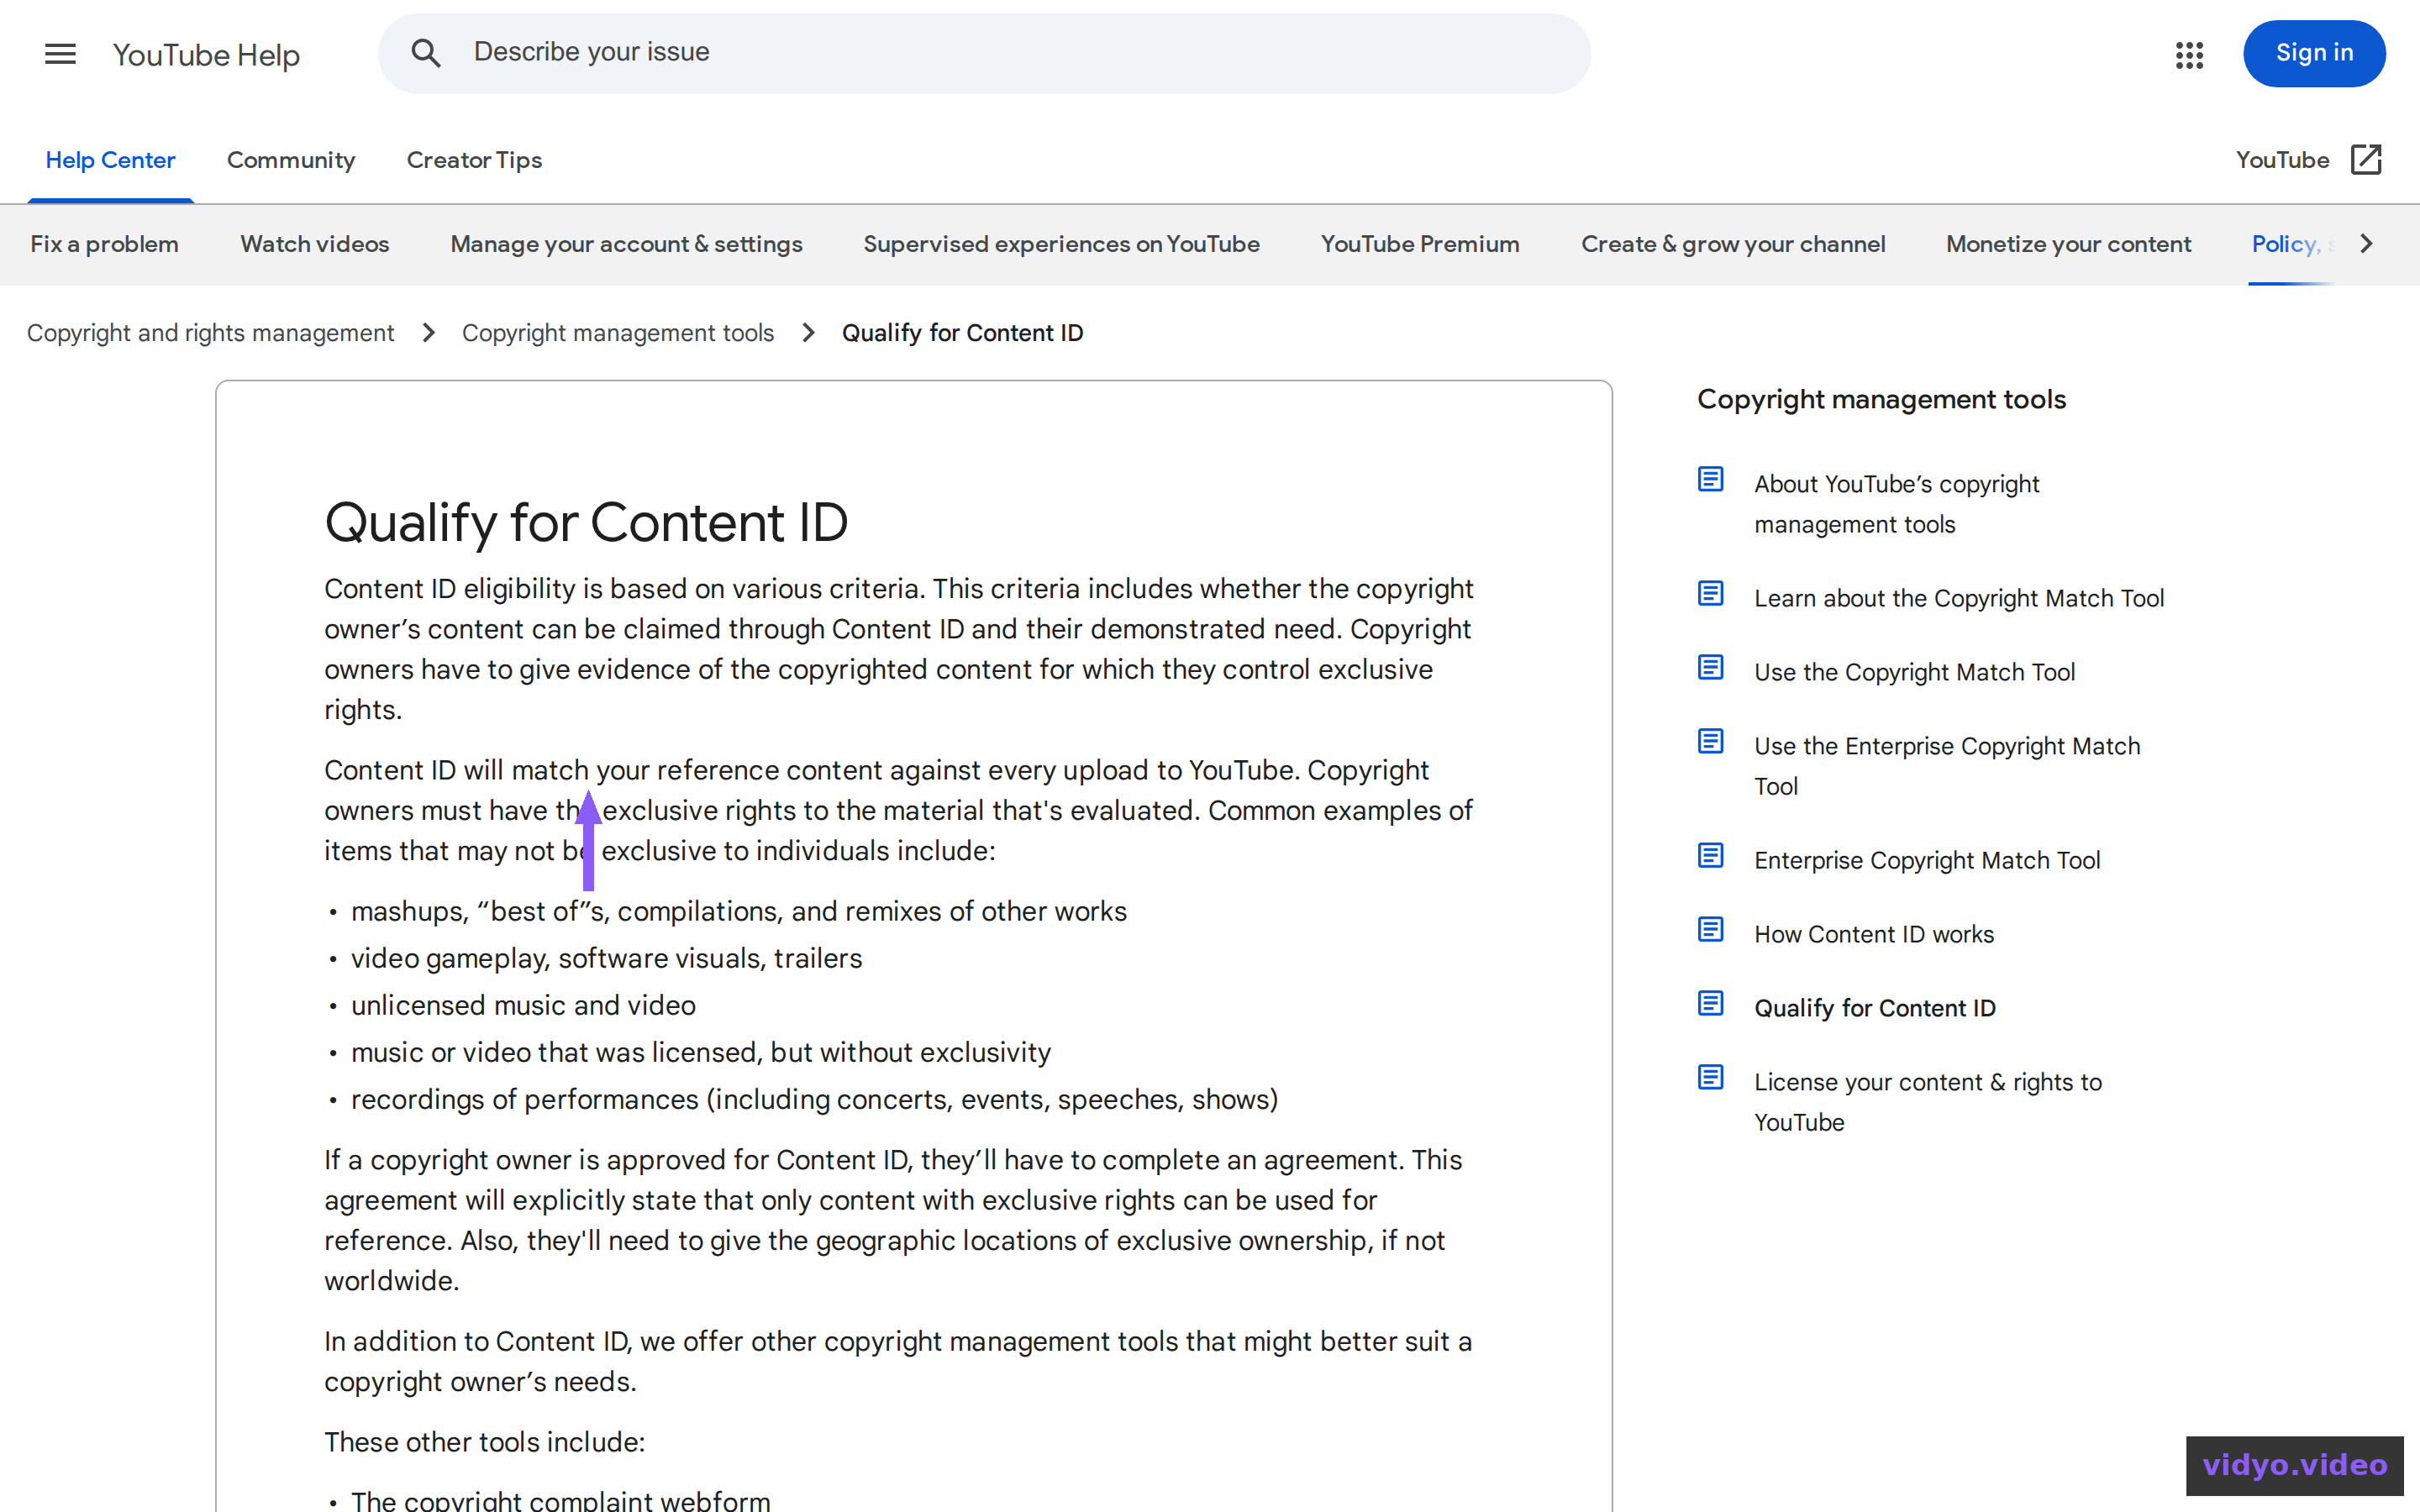Open the Fix a problem category
The width and height of the screenshot is (2420, 1512).
click(105, 244)
